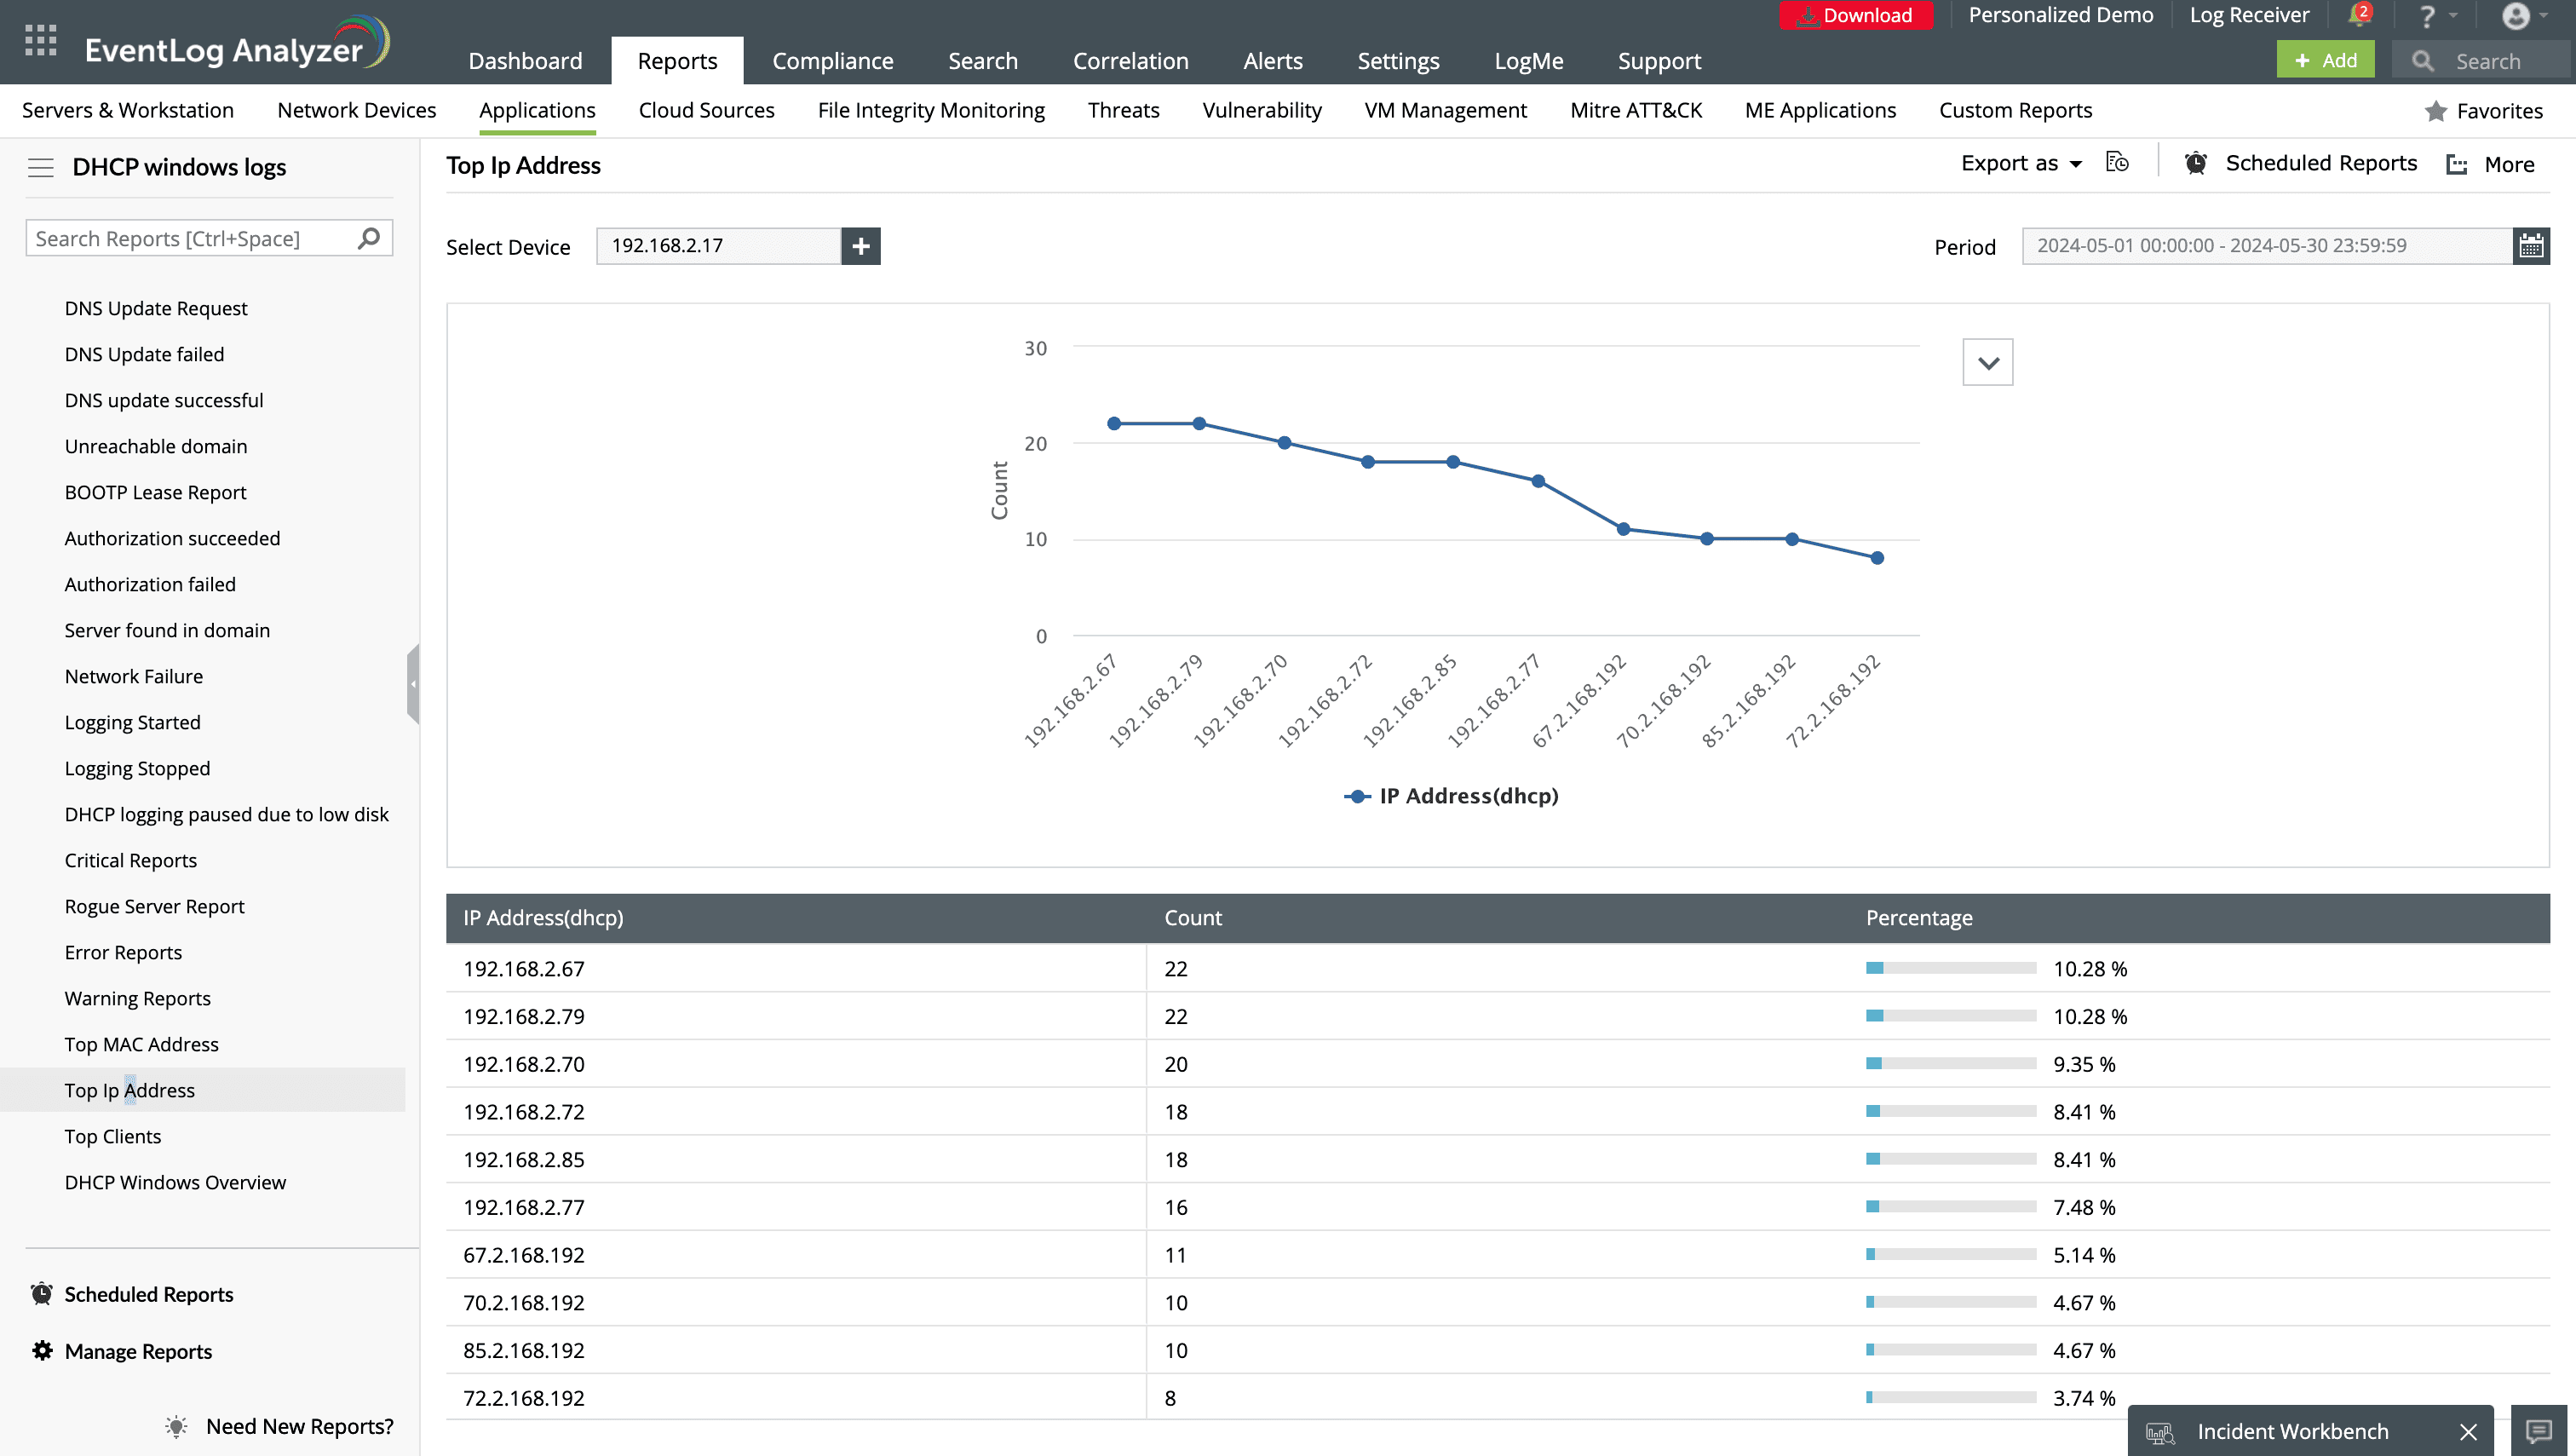Click the percentage bar for 192.168.2.67
The image size is (2576, 1456).
click(x=1950, y=968)
